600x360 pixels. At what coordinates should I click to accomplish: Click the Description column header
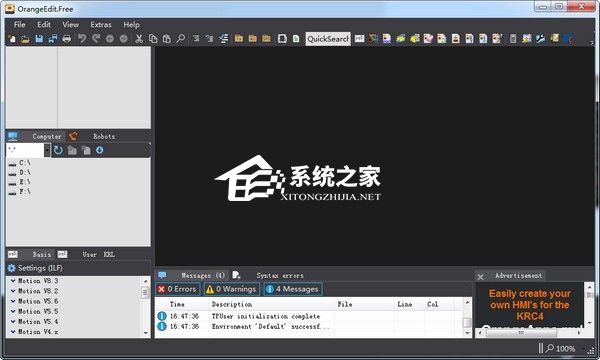pos(232,304)
